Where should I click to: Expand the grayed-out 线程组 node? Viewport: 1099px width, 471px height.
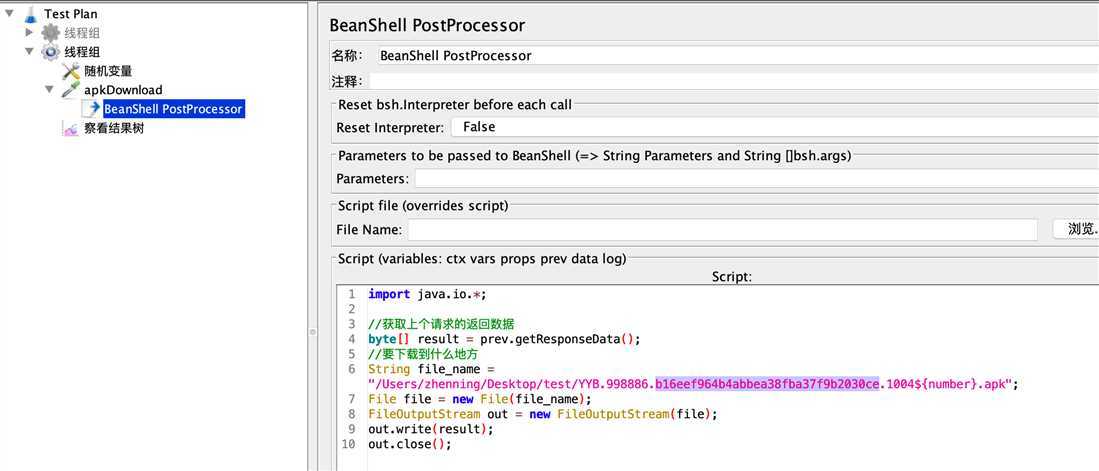pyautogui.click(x=29, y=32)
